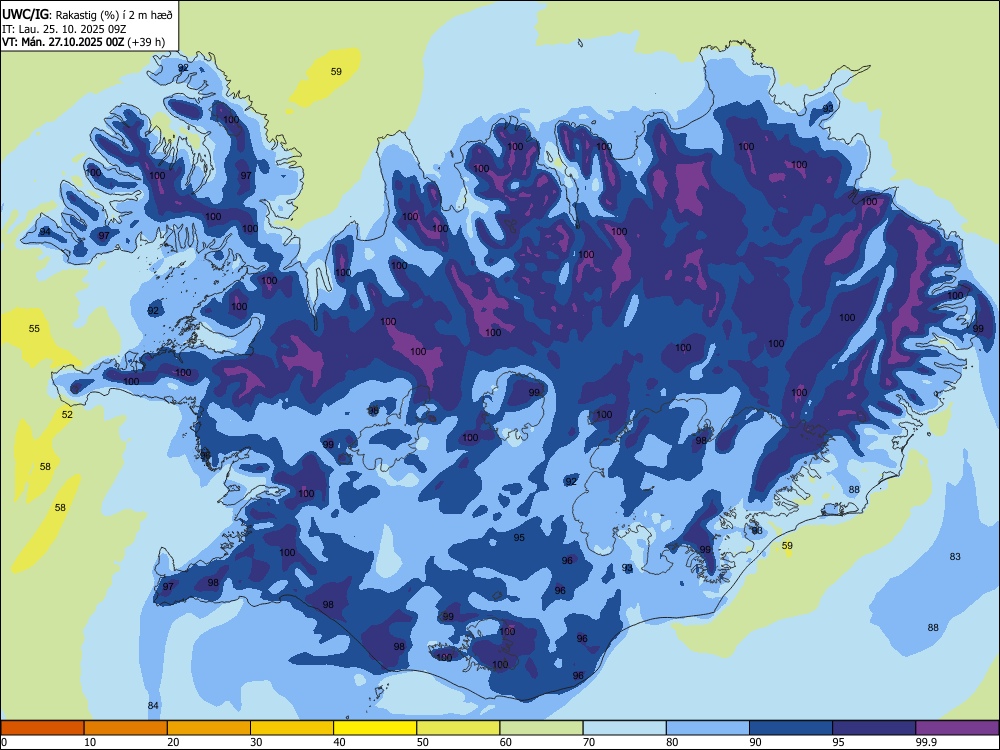
Task: Click the 'UWC/IG' label in the header
Action: pyautogui.click(x=26, y=15)
